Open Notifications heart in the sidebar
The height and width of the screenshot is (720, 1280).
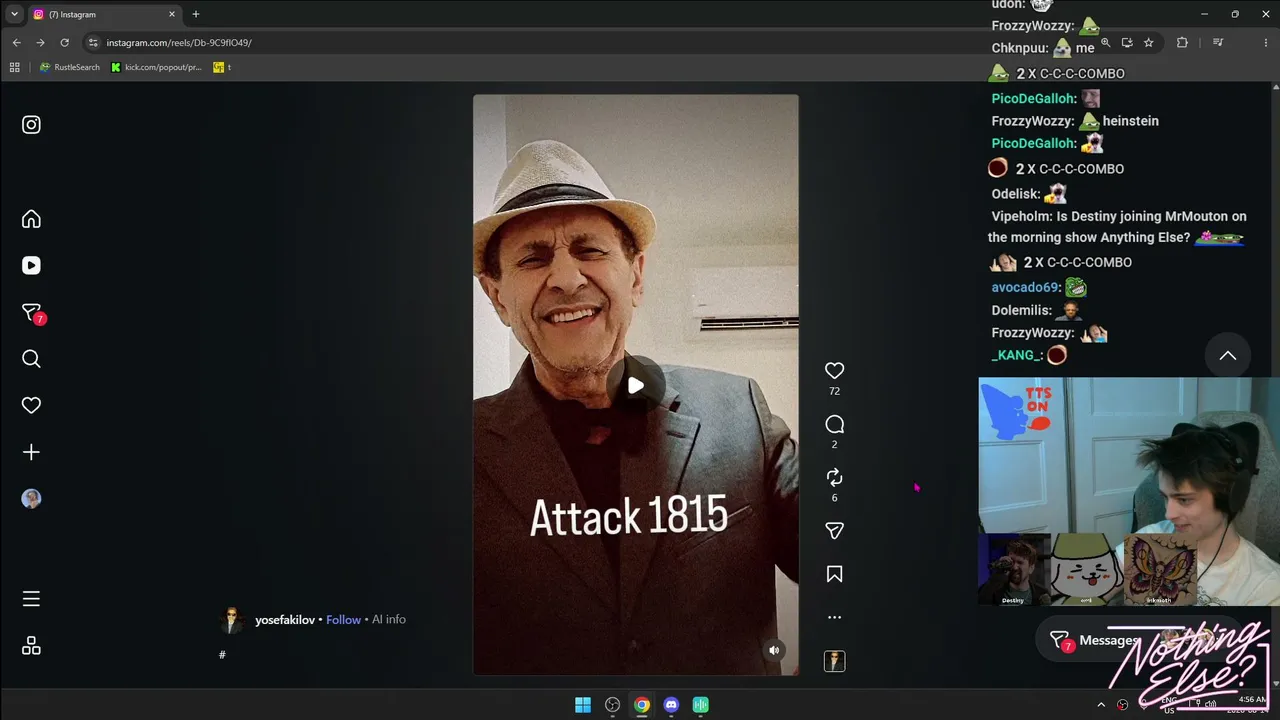[31, 405]
